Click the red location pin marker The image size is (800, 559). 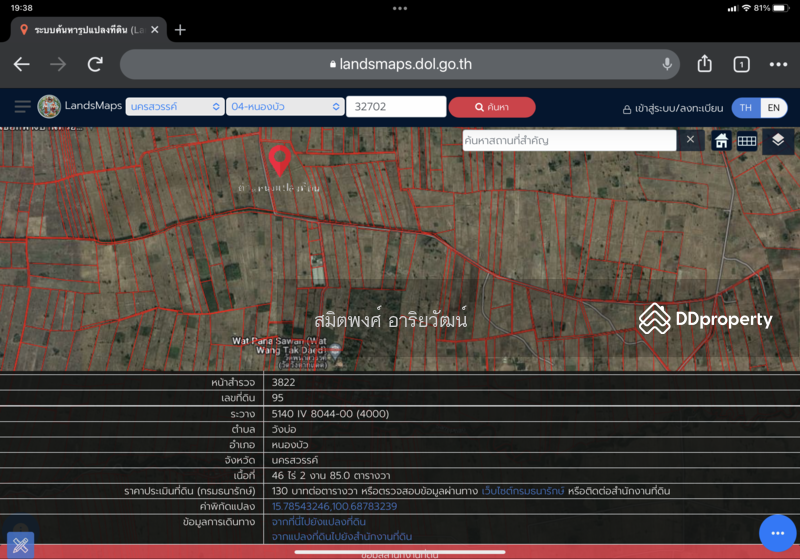[x=280, y=160]
